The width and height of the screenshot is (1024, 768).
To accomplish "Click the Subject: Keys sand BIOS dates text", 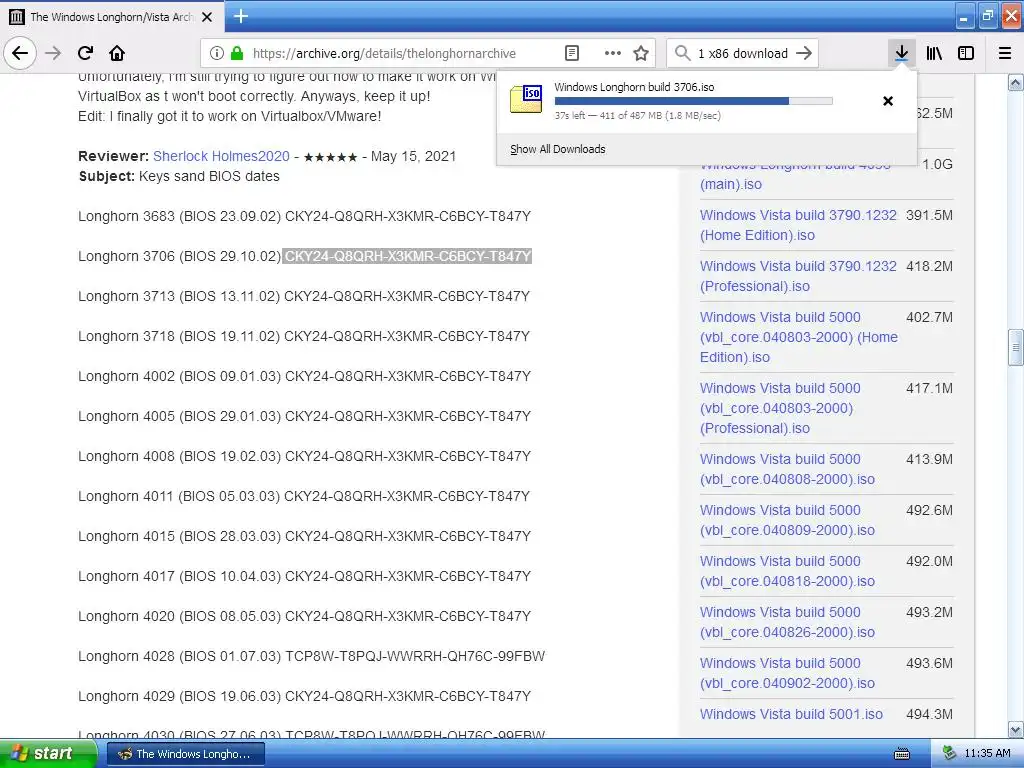I will point(179,176).
